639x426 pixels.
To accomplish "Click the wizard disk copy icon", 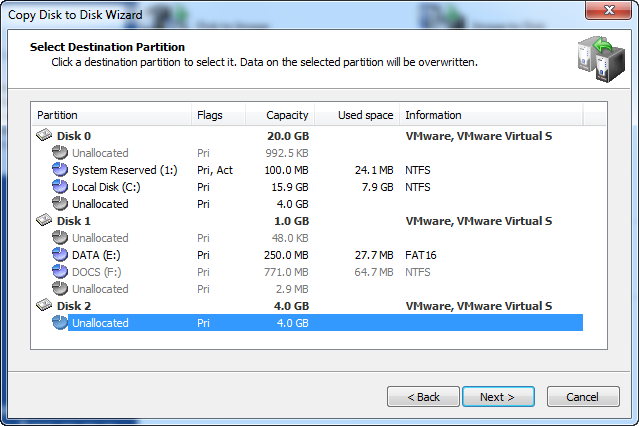I will (601, 59).
